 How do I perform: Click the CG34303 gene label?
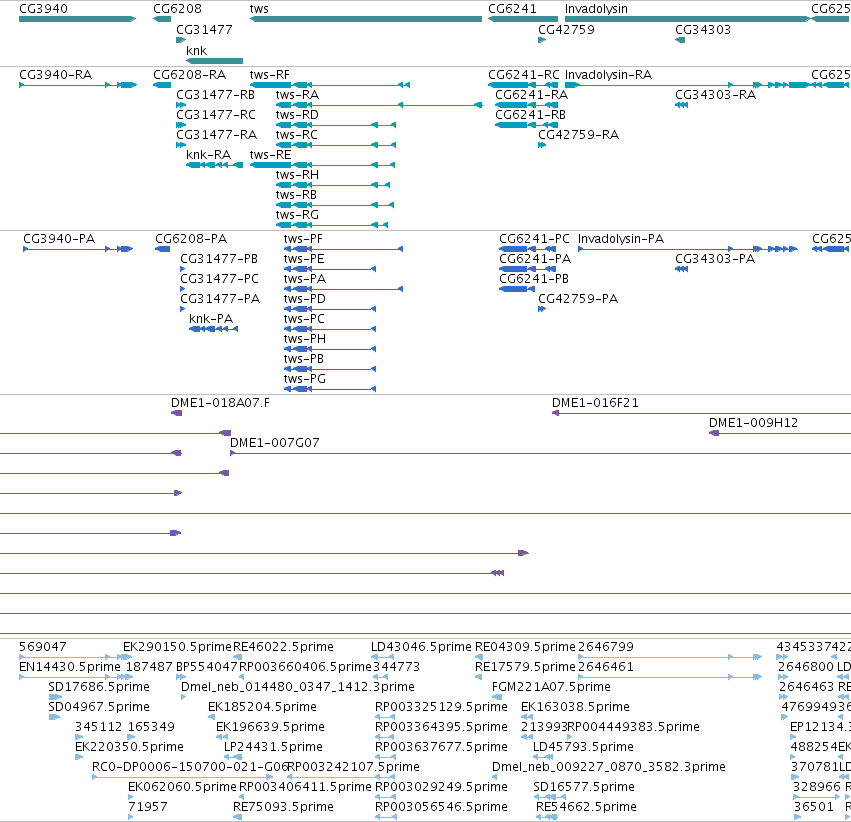(x=703, y=29)
